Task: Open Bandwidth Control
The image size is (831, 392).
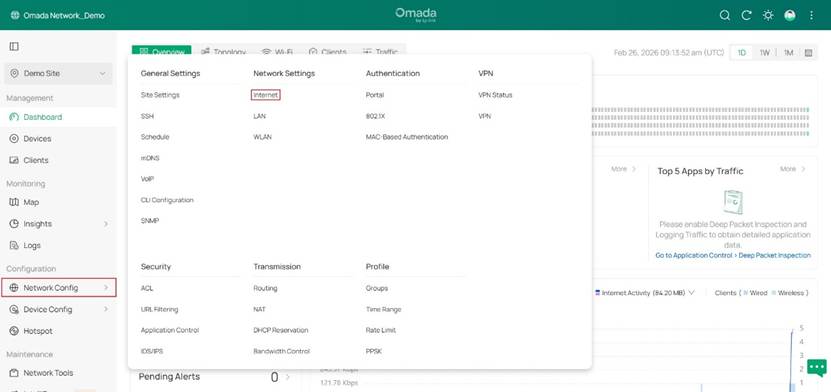Action: pyautogui.click(x=281, y=351)
